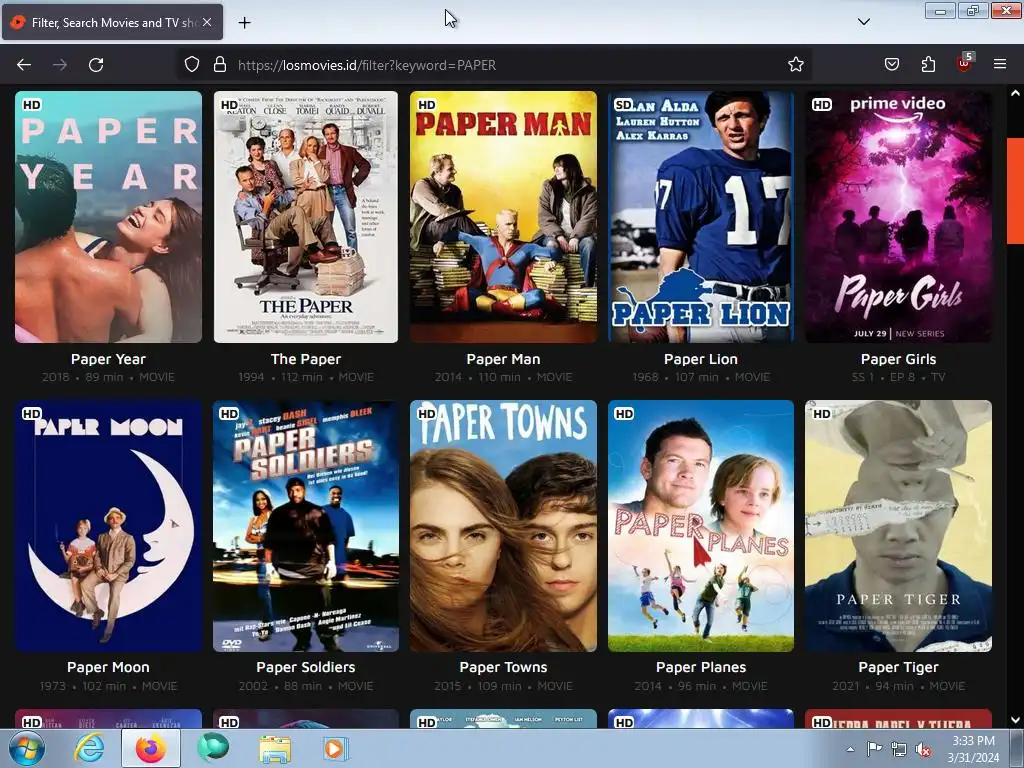This screenshot has height=768, width=1024.
Task: Open the Paper Lion poster
Action: point(701,217)
